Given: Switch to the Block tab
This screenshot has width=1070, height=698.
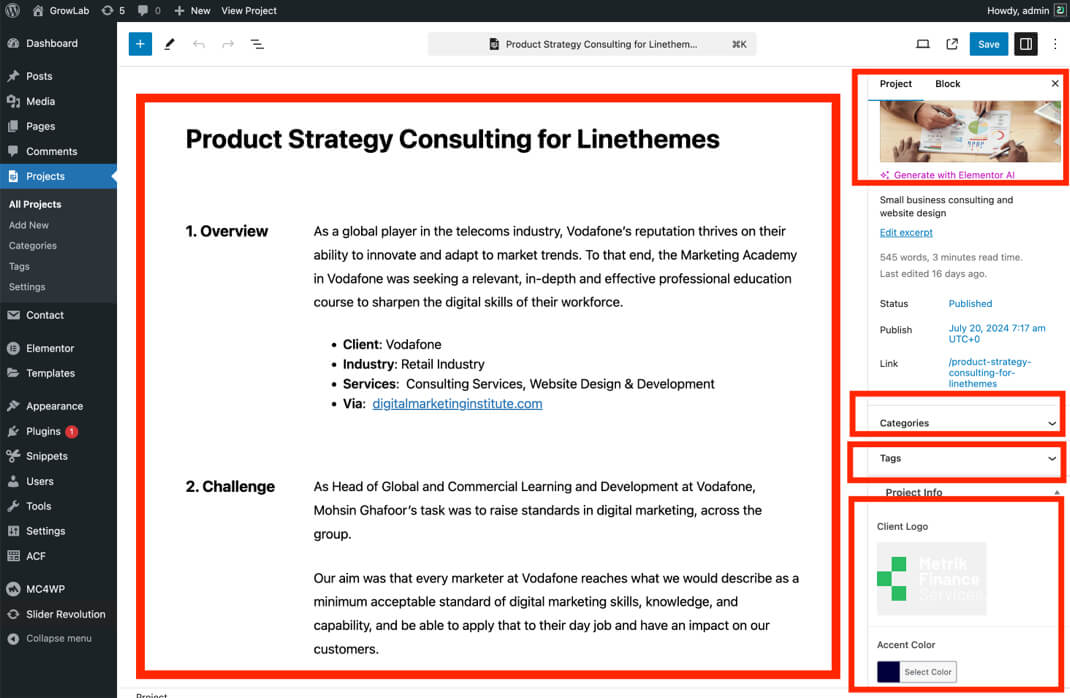Looking at the screenshot, I should click(947, 84).
